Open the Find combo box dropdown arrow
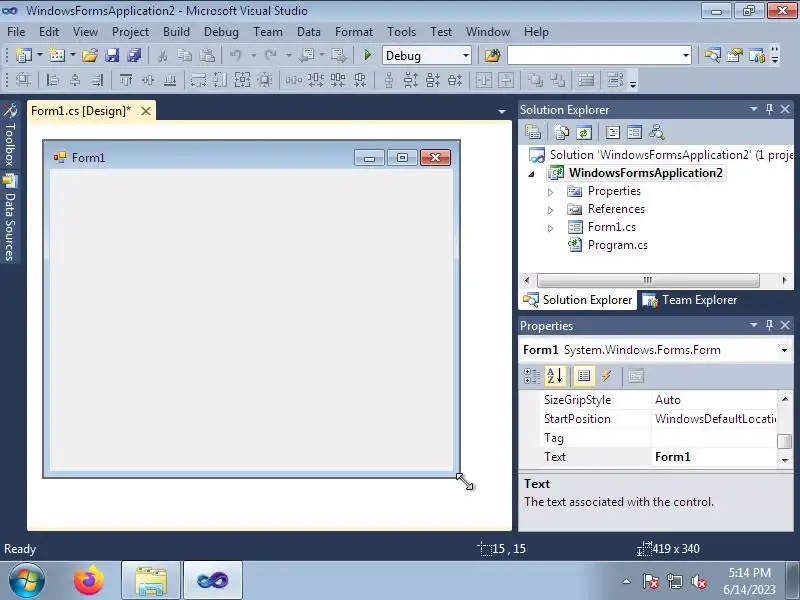This screenshot has width=800, height=600. (686, 56)
